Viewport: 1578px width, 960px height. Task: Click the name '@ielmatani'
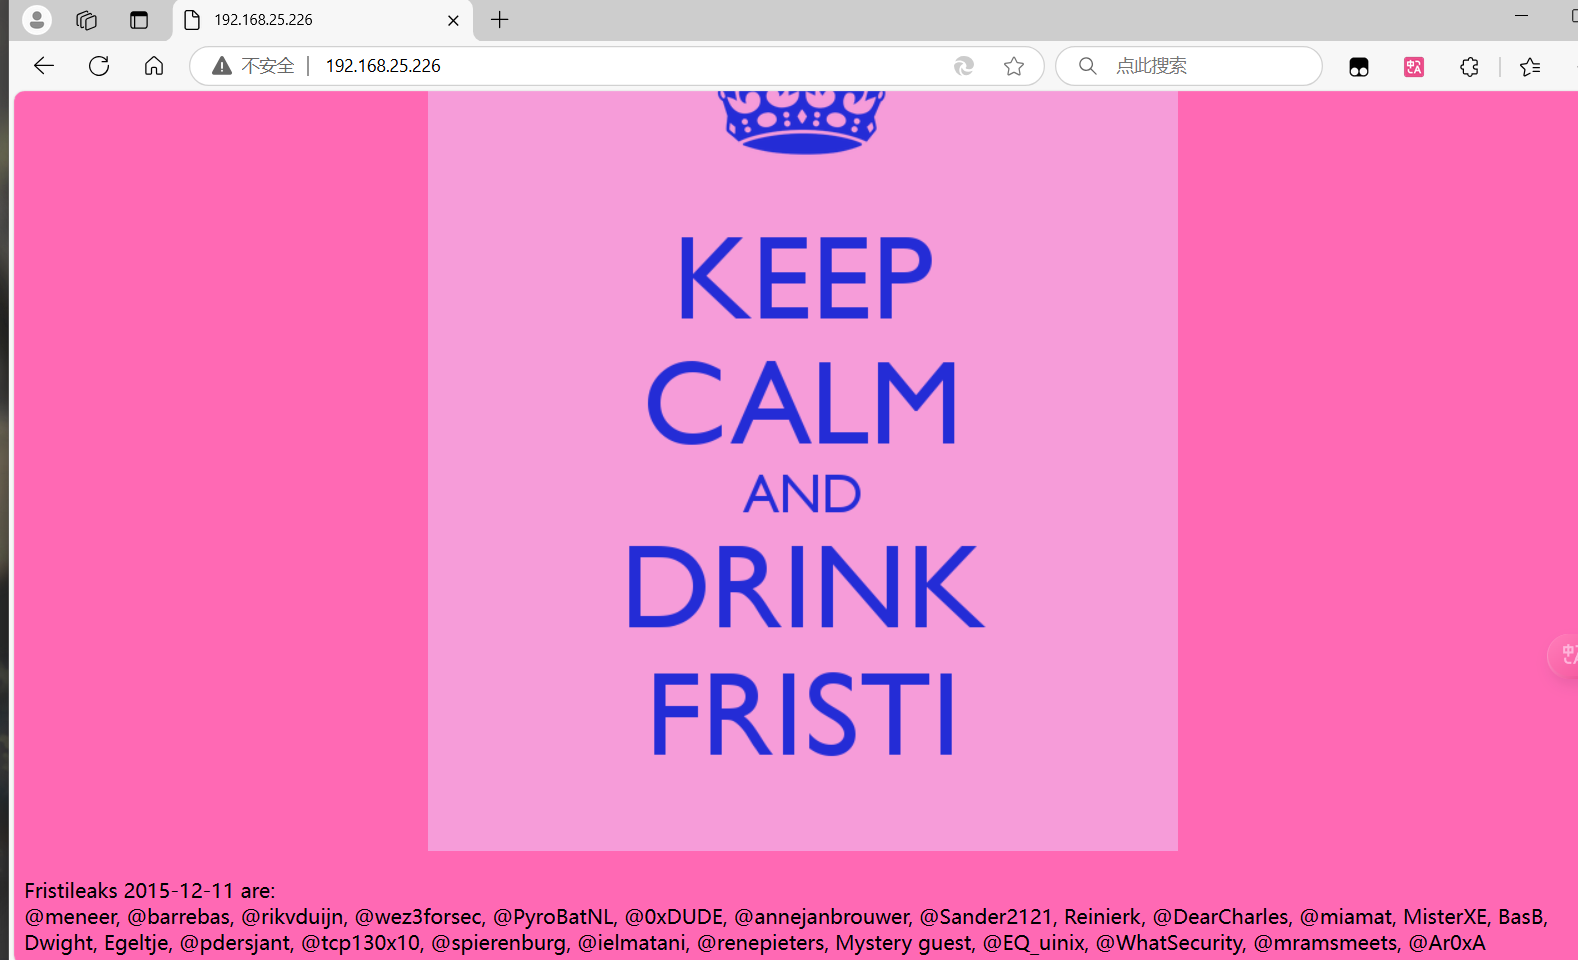tap(632, 943)
